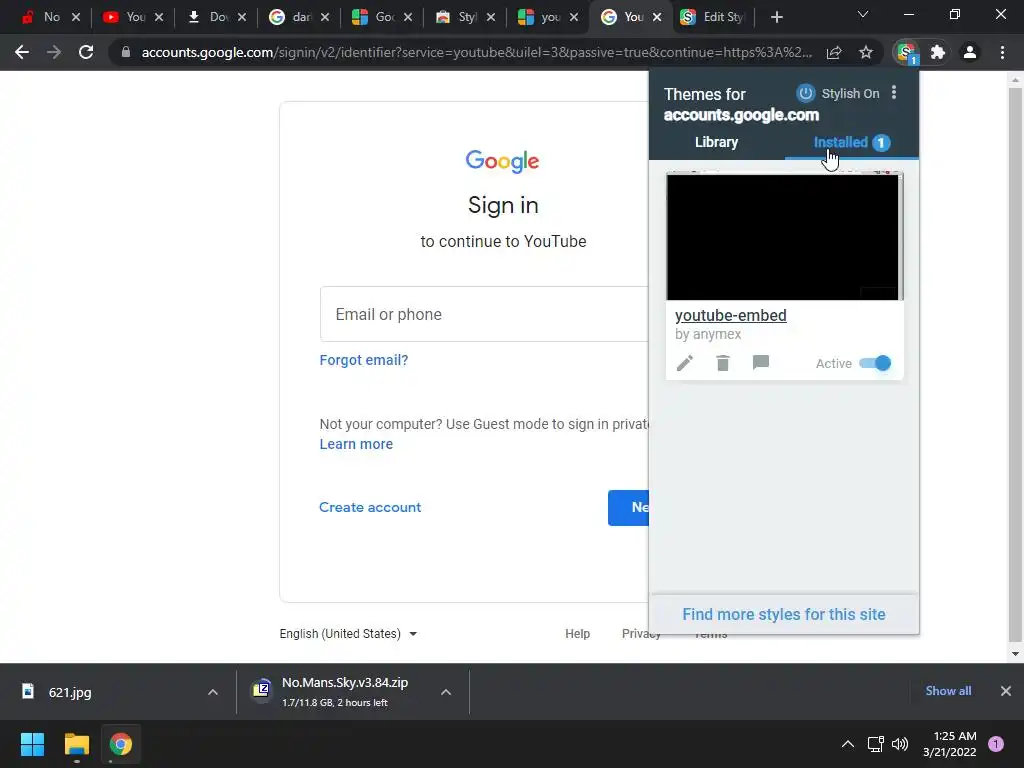Open volume icon in system tray
Screen dimensions: 1024x768
tap(900, 744)
